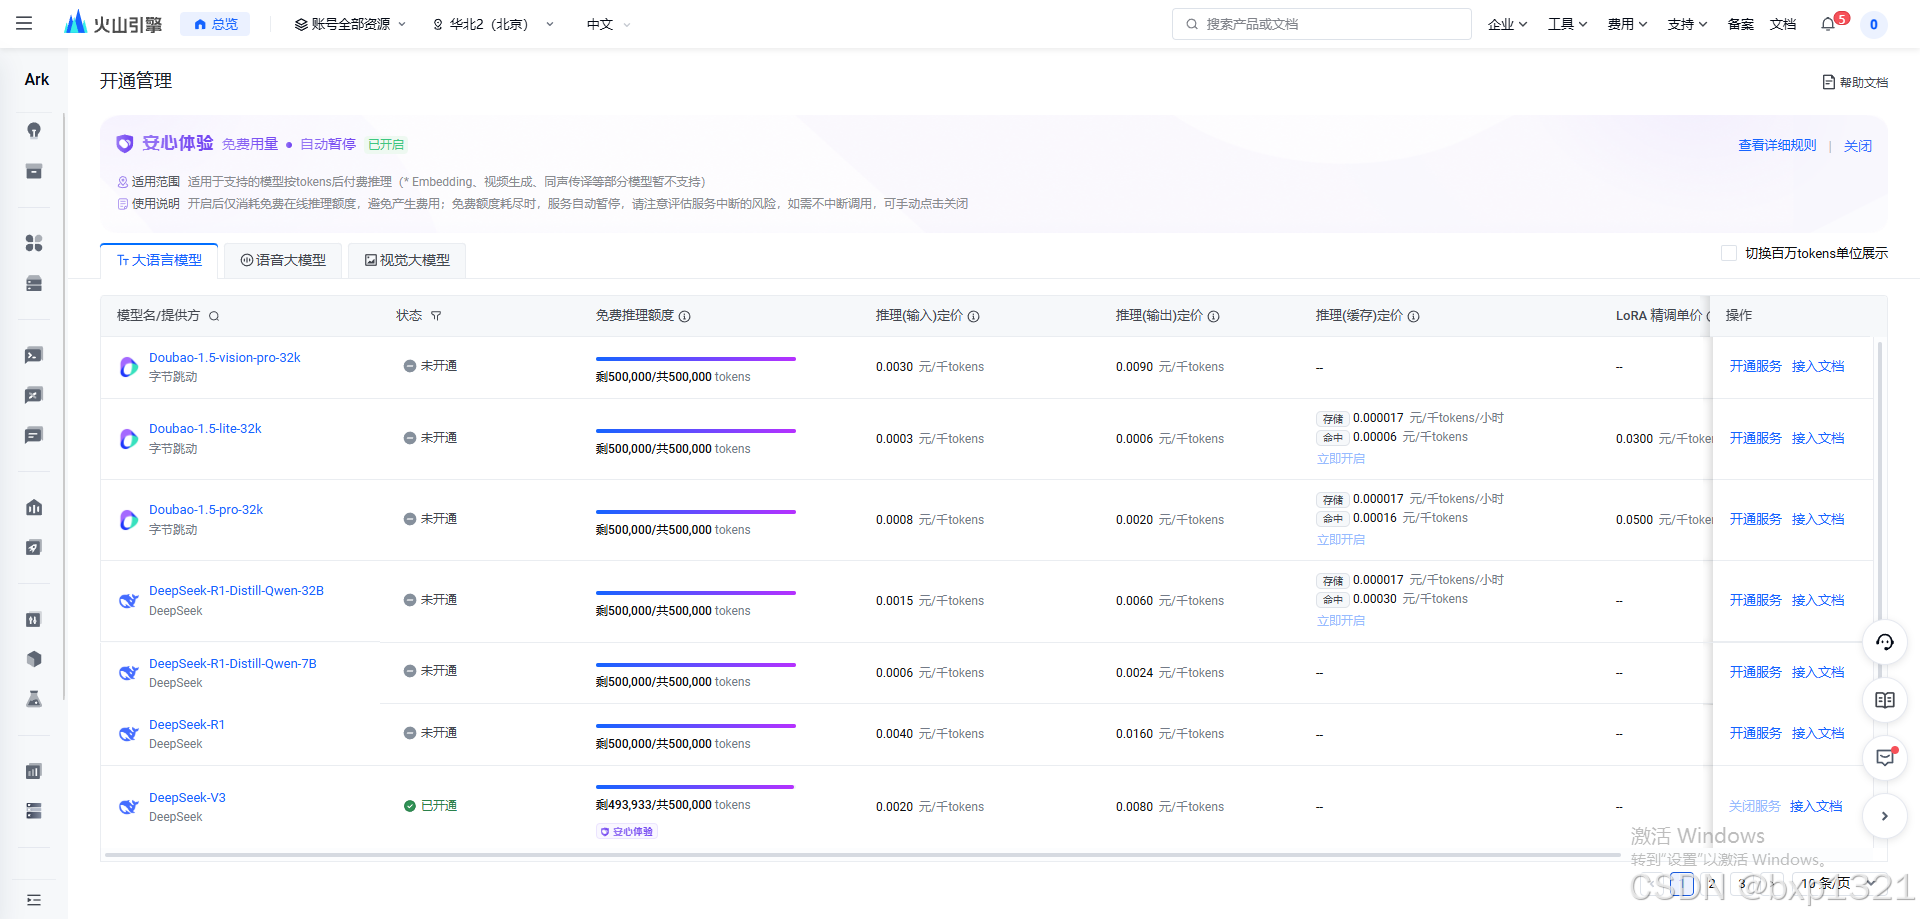Click the flask sidebar icon
1920x919 pixels.
pyautogui.click(x=34, y=699)
